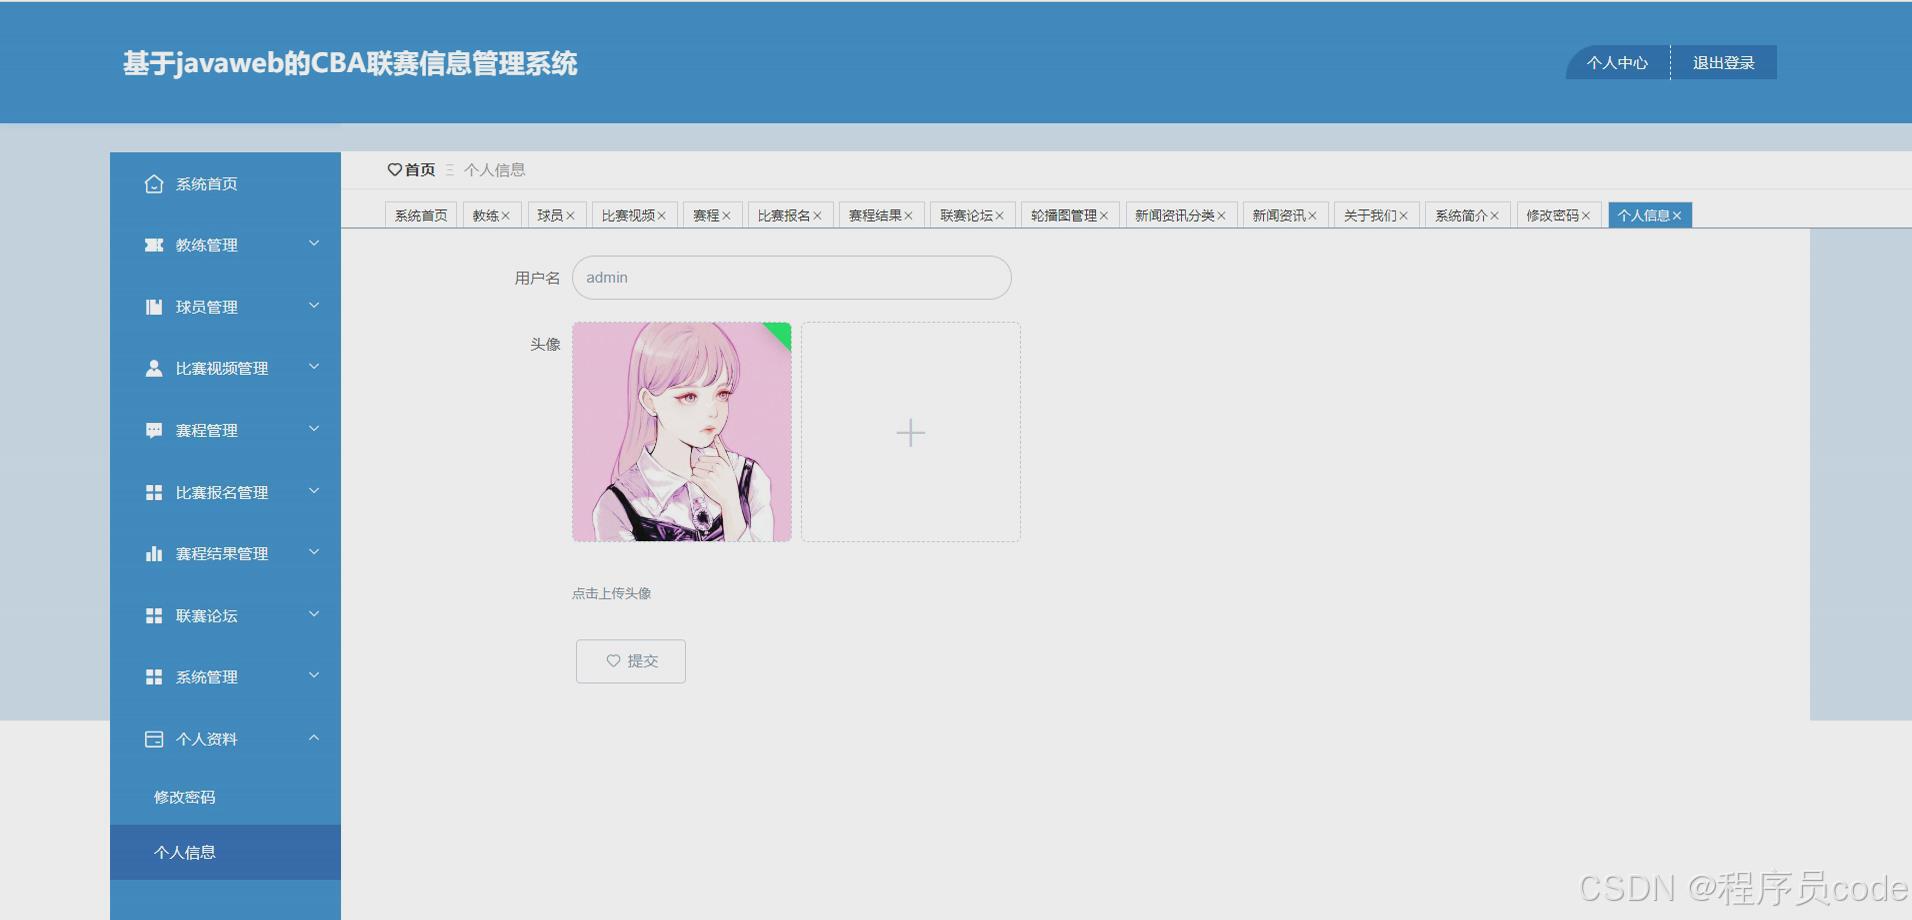Close the active 个人信息 tab
Viewport: 1912px width, 920px height.
tap(1677, 216)
